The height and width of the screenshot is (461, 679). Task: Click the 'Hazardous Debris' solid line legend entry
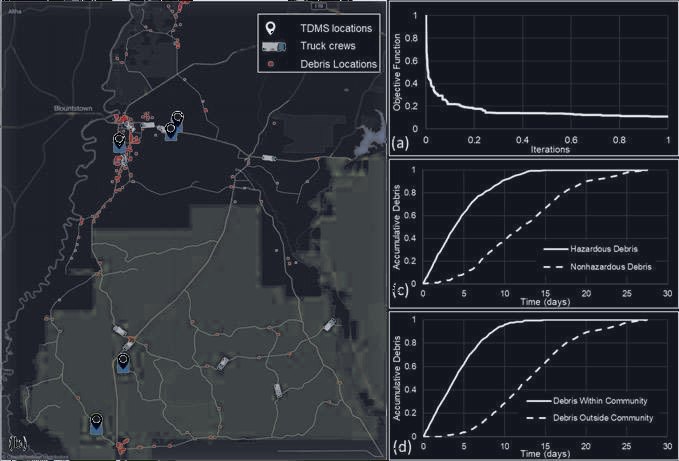click(591, 249)
